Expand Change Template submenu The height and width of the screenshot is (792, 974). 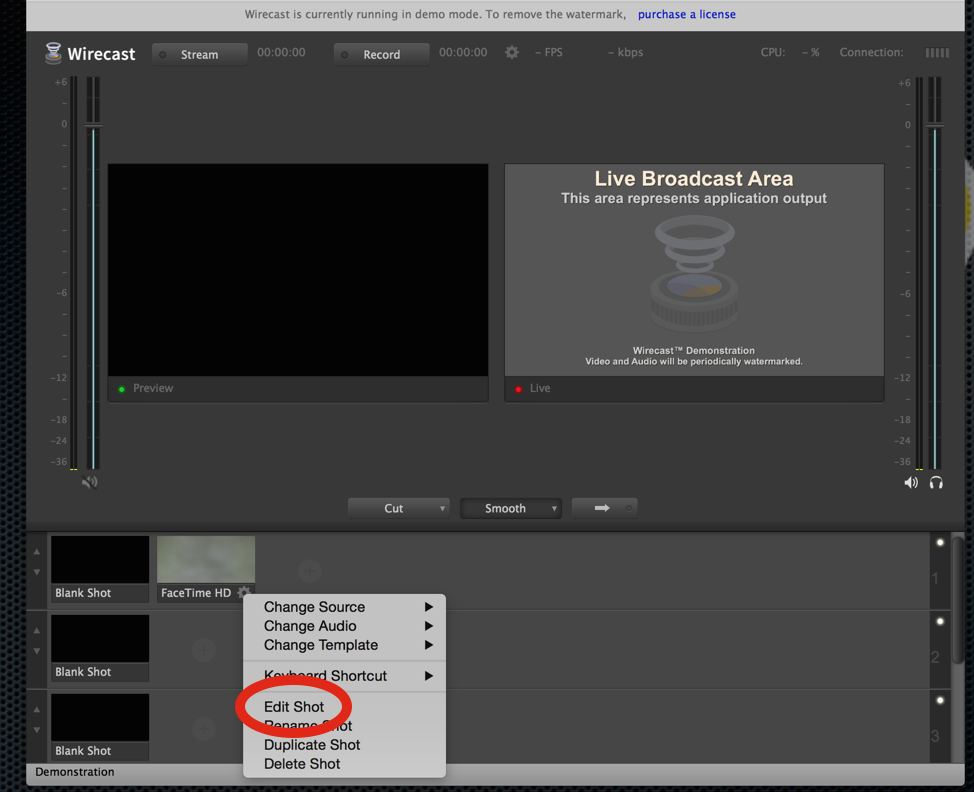pos(344,645)
